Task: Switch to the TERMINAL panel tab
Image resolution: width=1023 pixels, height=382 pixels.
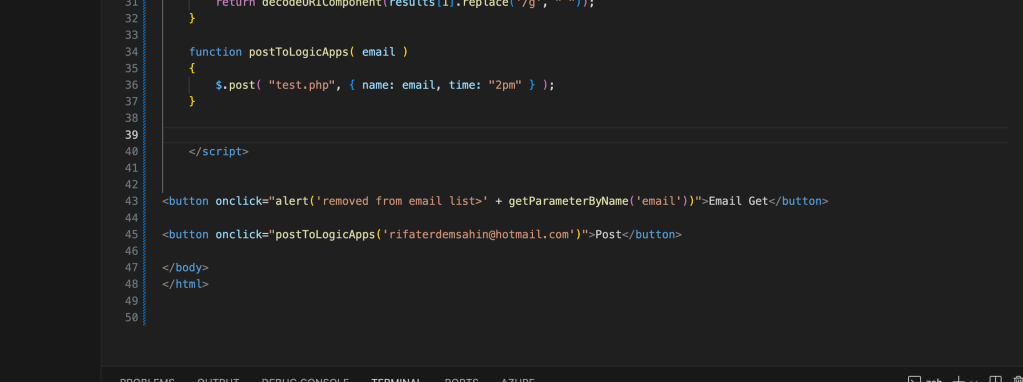Action: point(397,379)
